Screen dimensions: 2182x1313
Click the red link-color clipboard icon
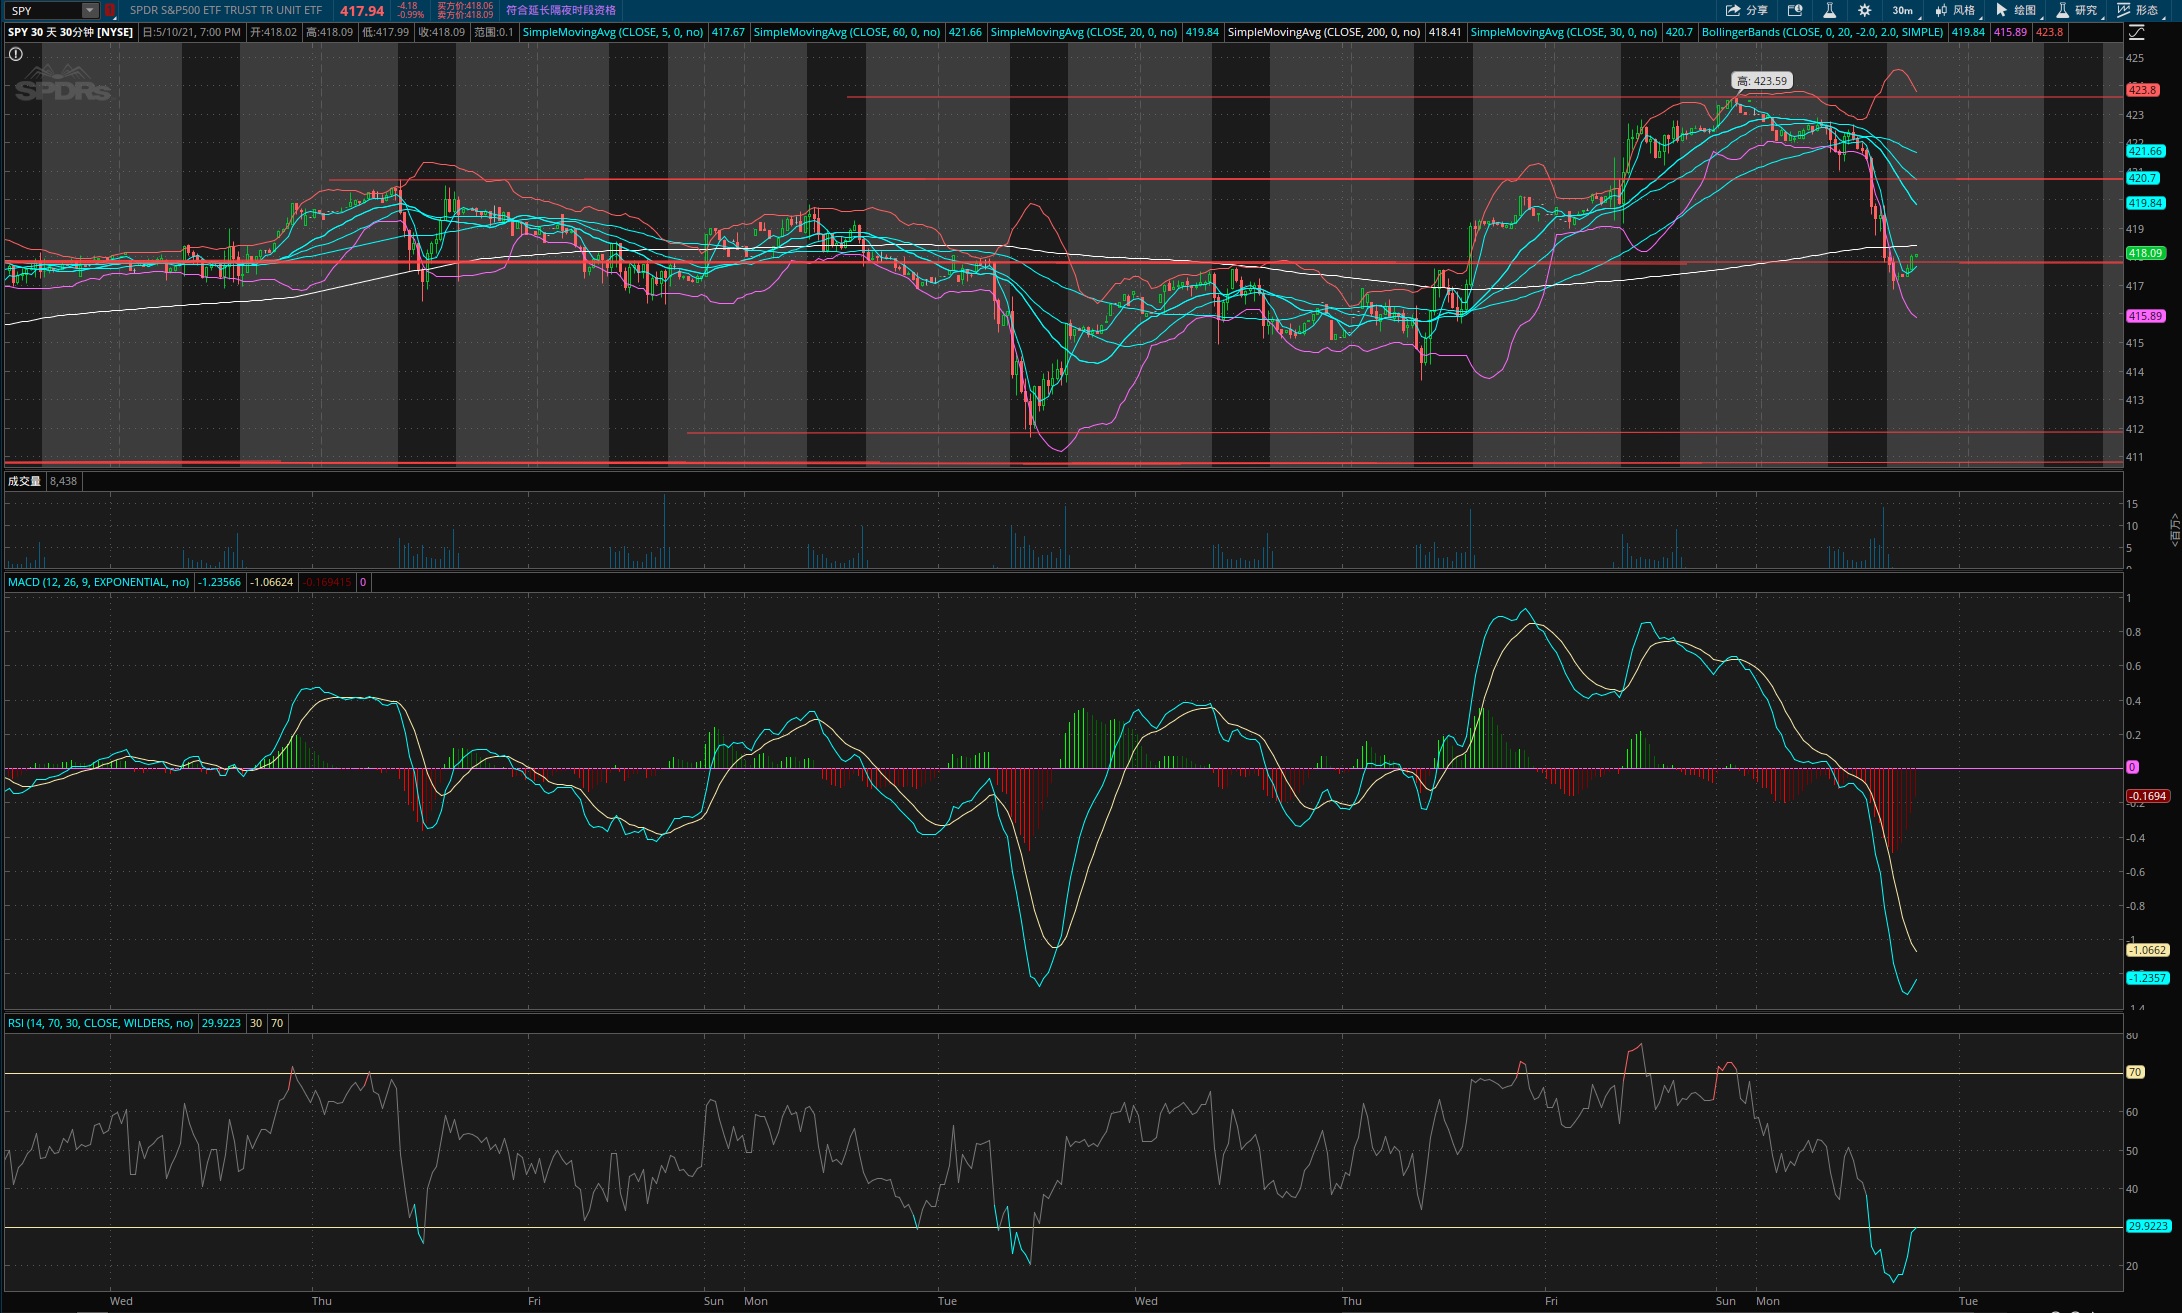(110, 10)
